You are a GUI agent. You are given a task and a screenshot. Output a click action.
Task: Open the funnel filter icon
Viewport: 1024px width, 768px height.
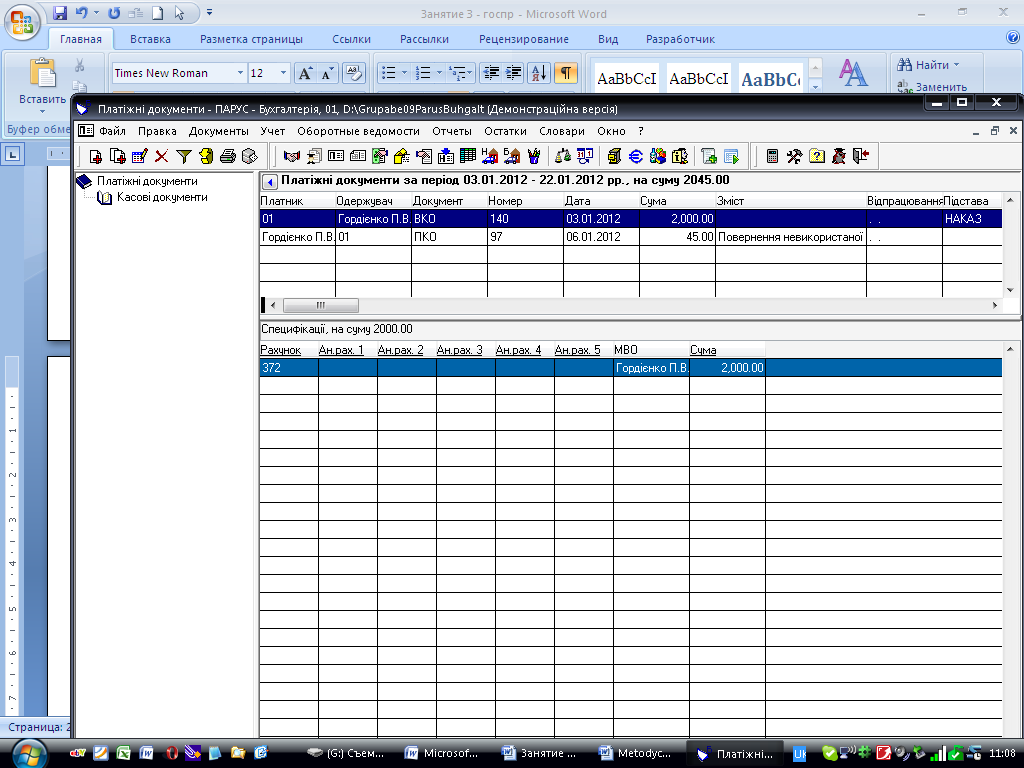(184, 156)
